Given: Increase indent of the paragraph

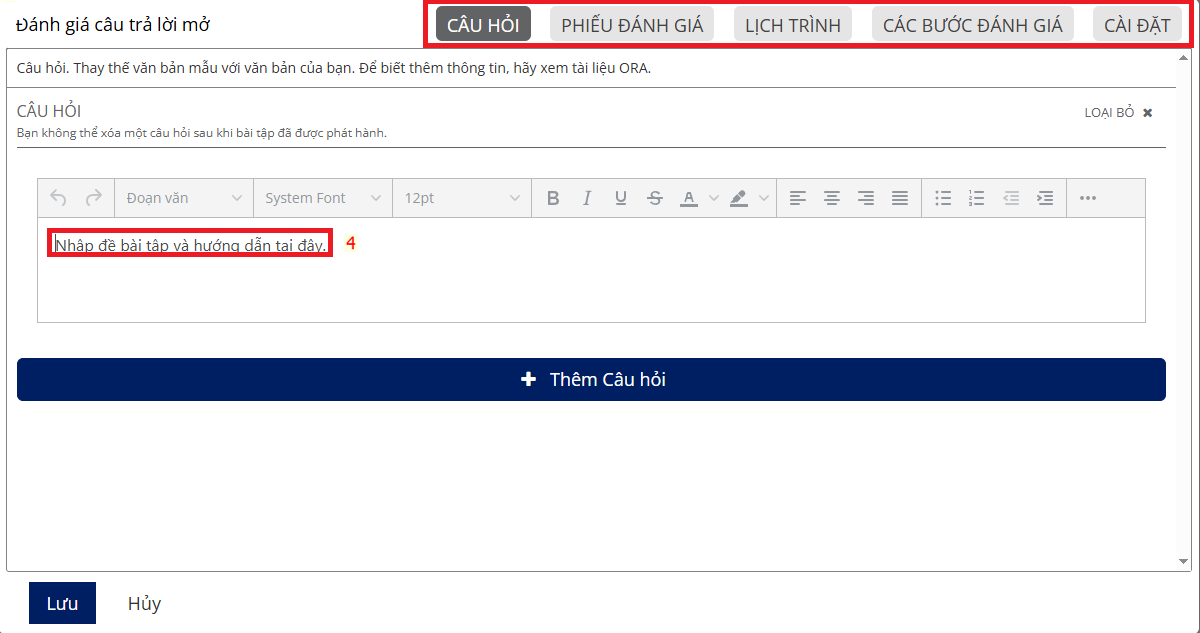Looking at the screenshot, I should click(1045, 198).
